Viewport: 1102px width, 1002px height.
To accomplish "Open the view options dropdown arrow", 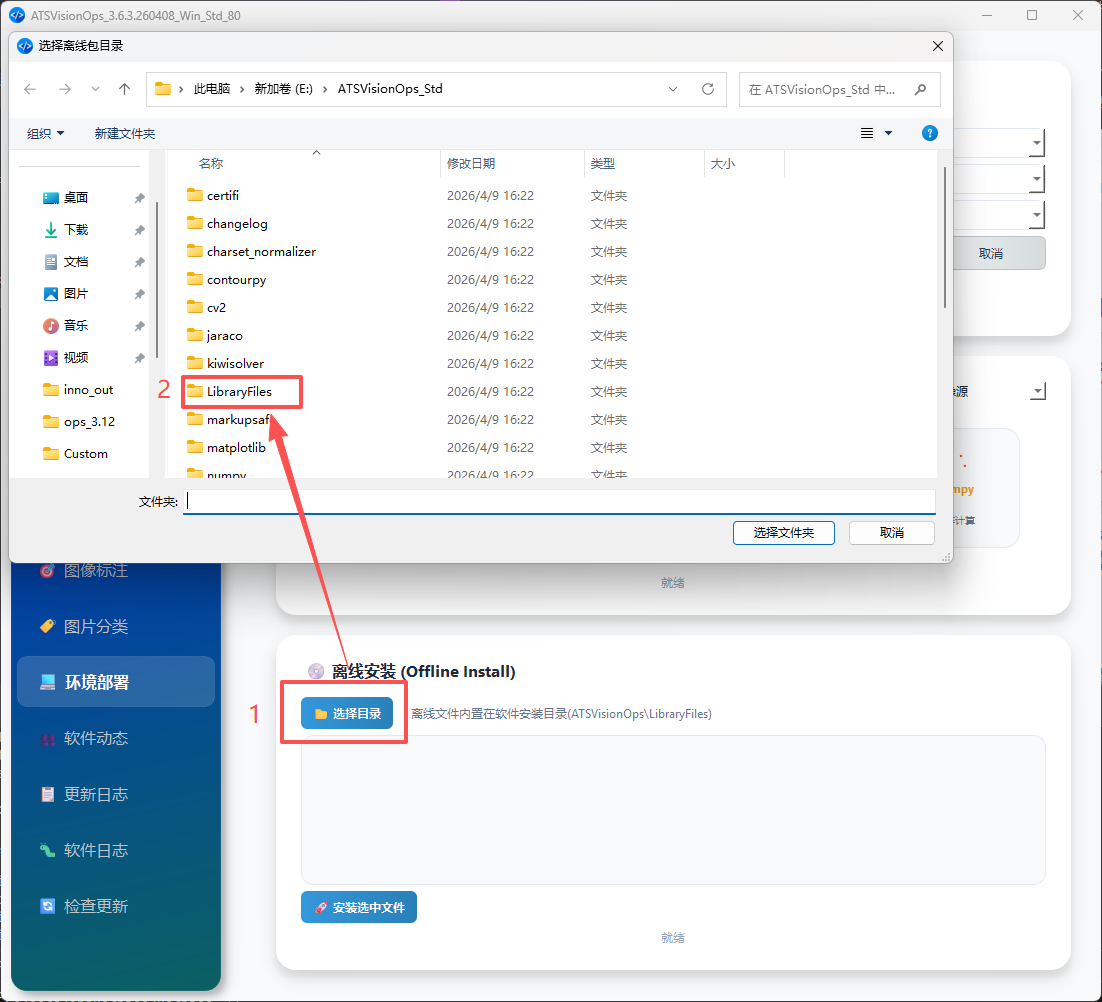I will pyautogui.click(x=888, y=133).
